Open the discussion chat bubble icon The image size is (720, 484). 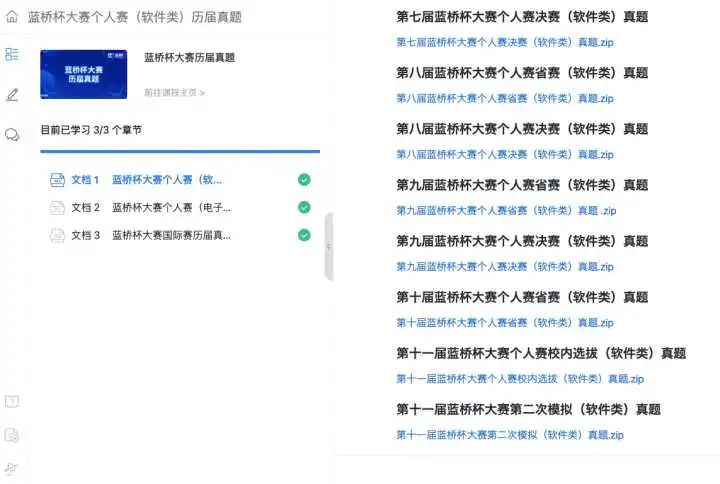coord(12,135)
